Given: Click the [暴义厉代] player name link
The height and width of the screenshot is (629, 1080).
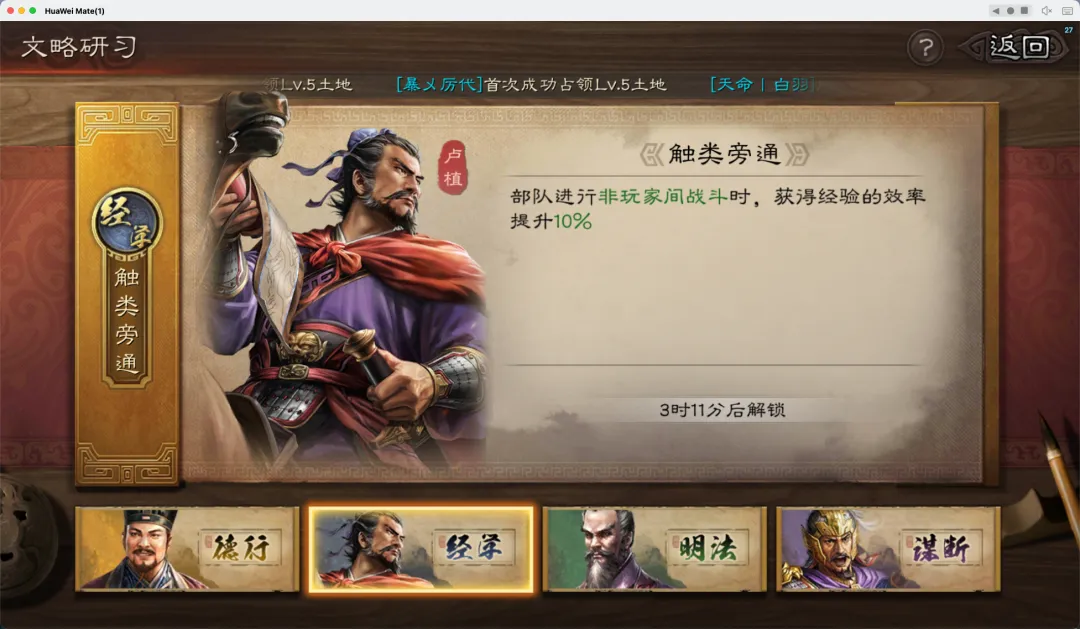Looking at the screenshot, I should click(x=439, y=85).
